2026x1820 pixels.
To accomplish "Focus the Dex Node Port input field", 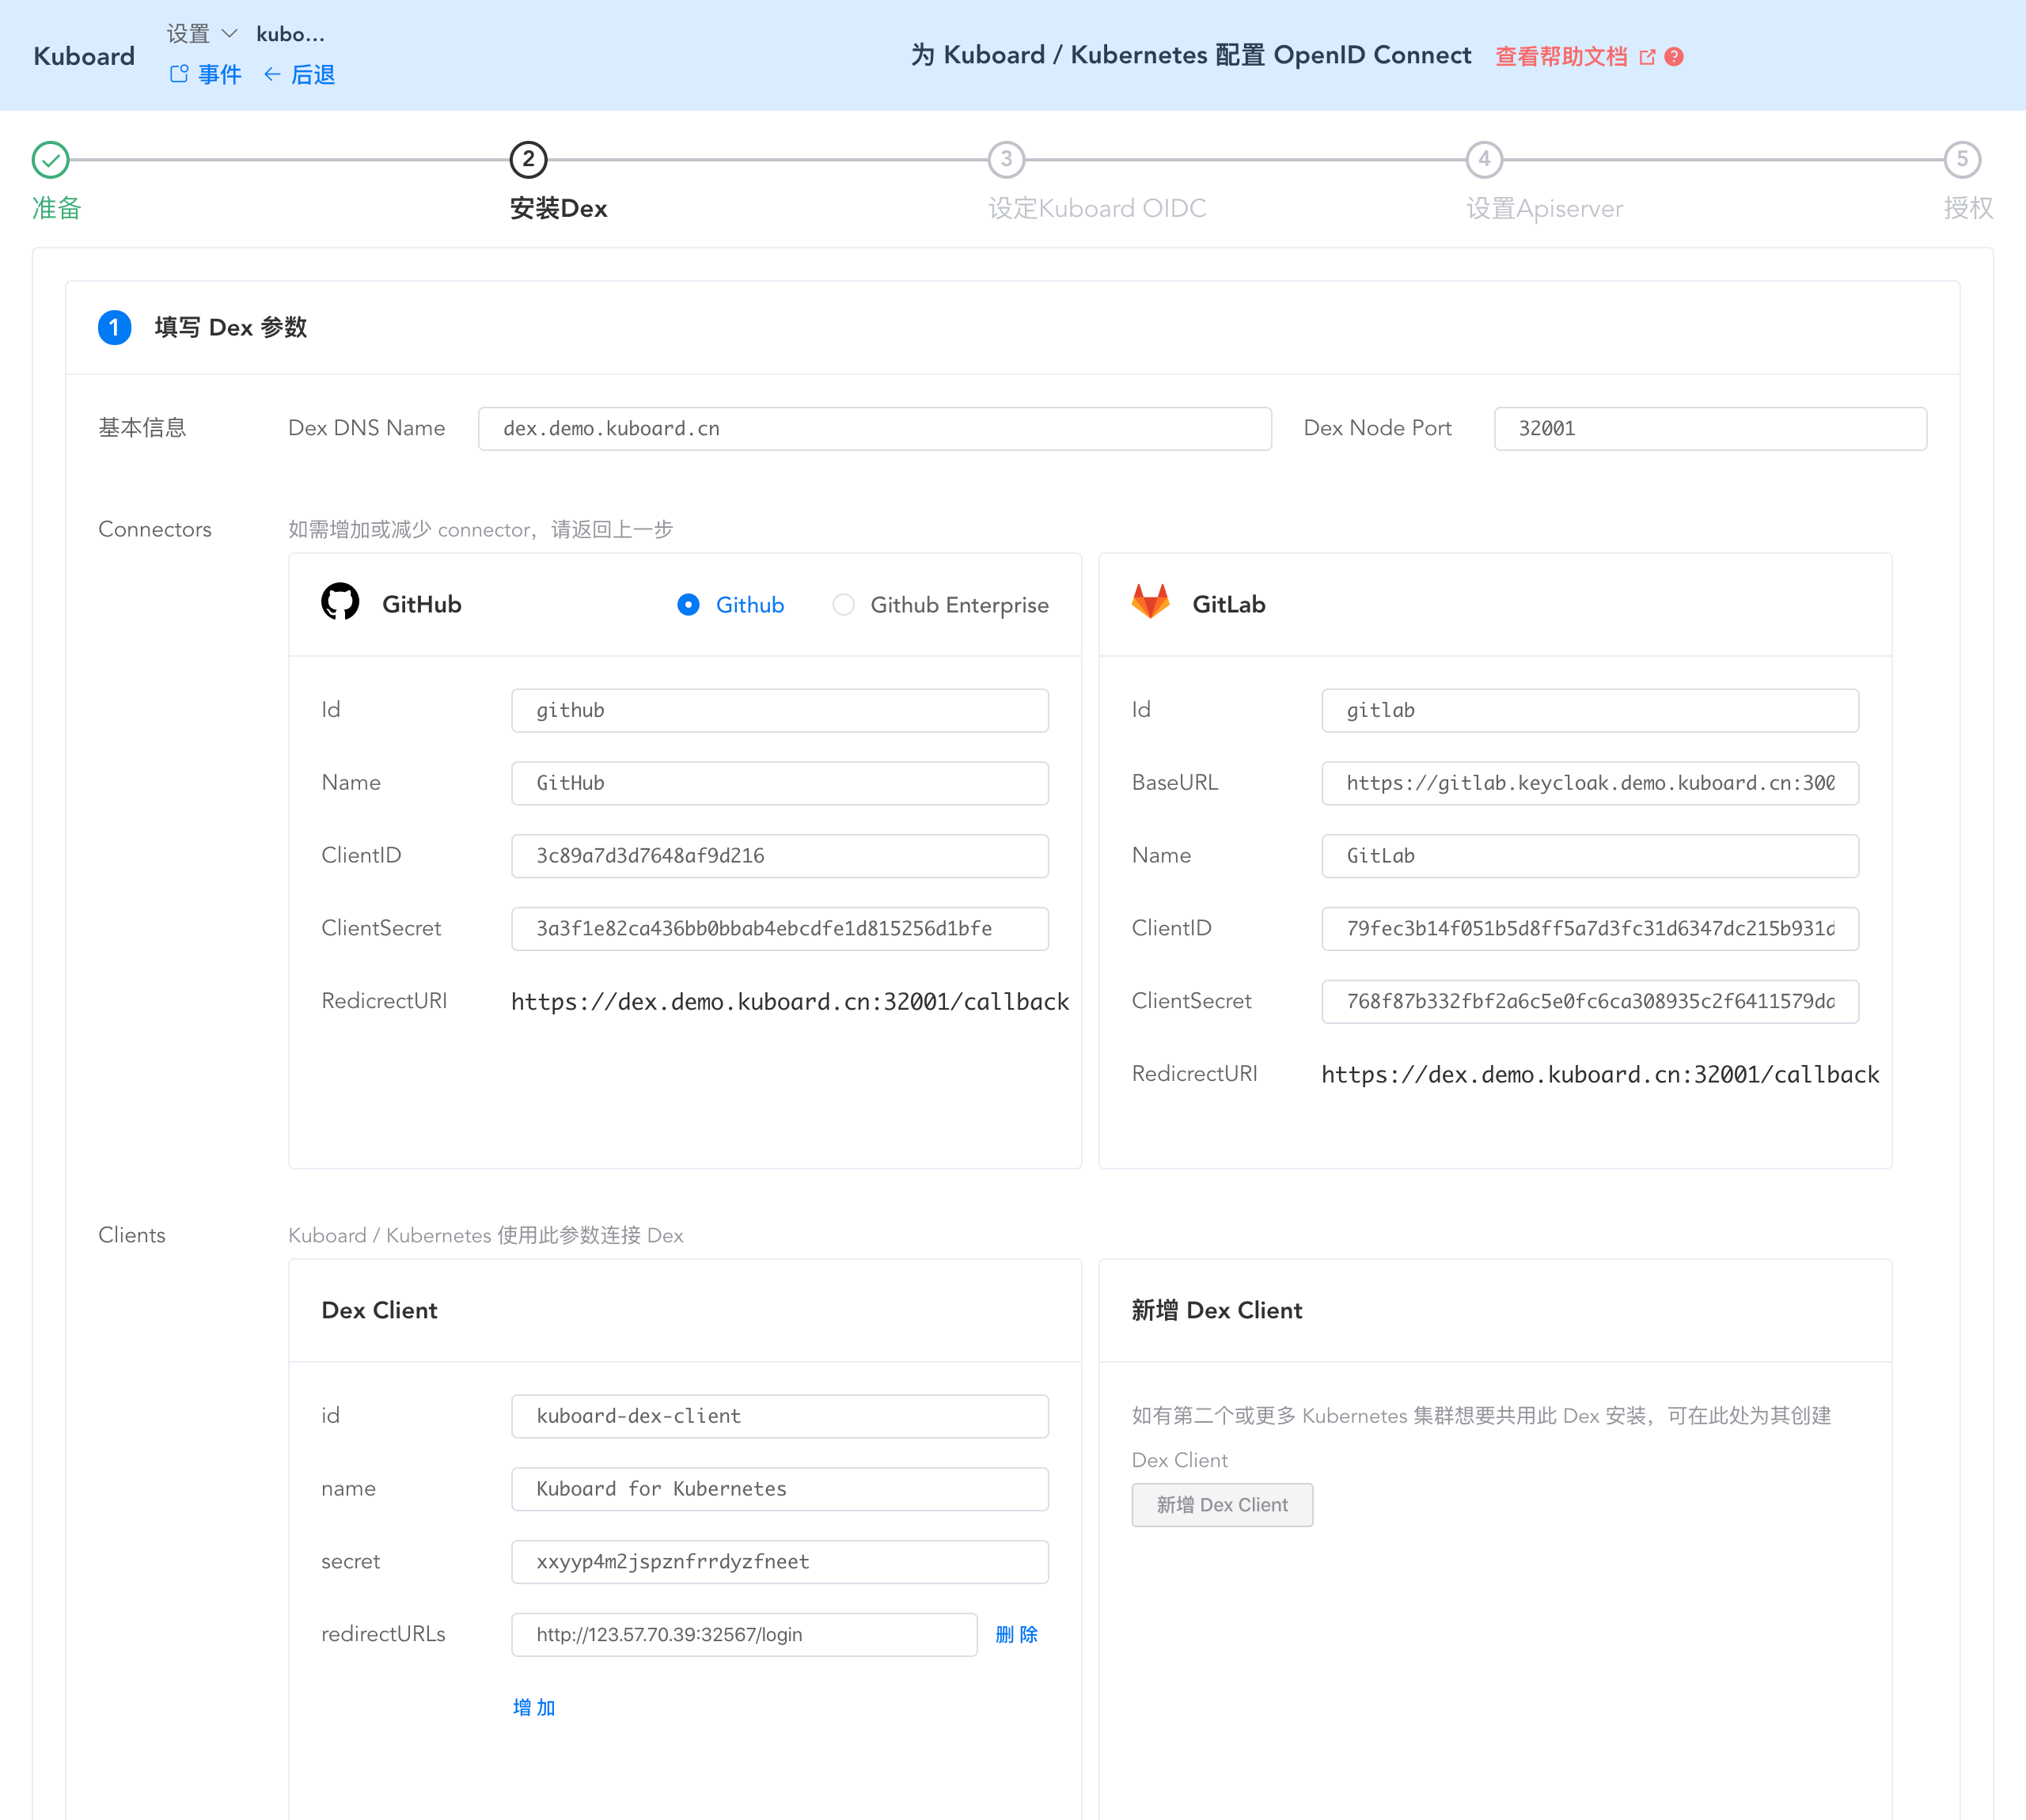I will 1710,428.
